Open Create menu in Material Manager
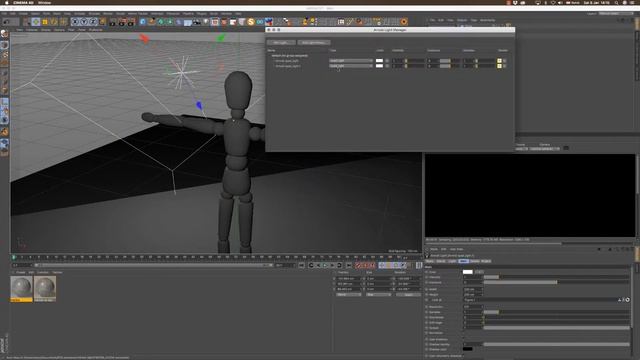The width and height of the screenshot is (640, 360). 20,272
